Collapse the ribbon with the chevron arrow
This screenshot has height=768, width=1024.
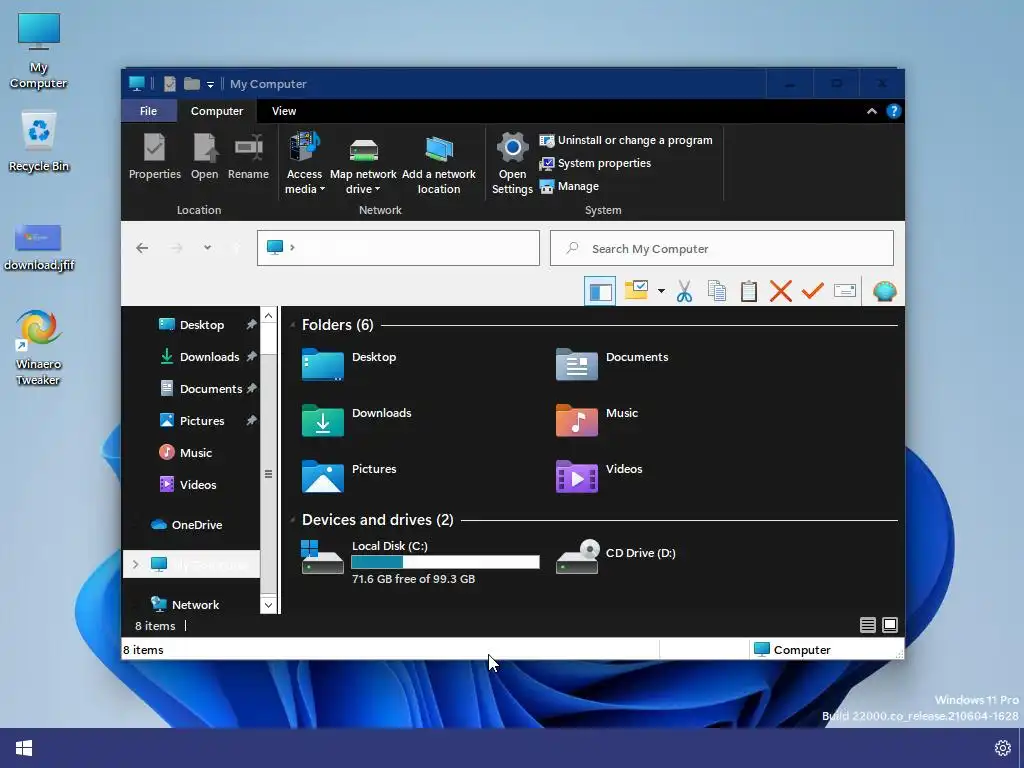tap(872, 111)
